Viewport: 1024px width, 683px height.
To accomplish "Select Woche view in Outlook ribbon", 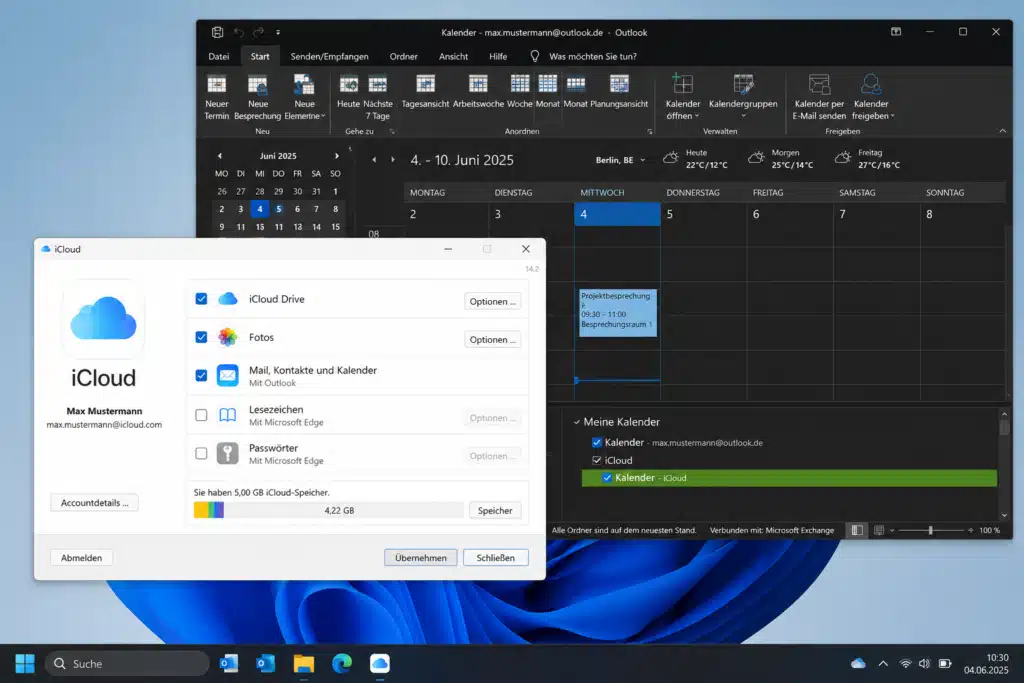I will (x=520, y=91).
